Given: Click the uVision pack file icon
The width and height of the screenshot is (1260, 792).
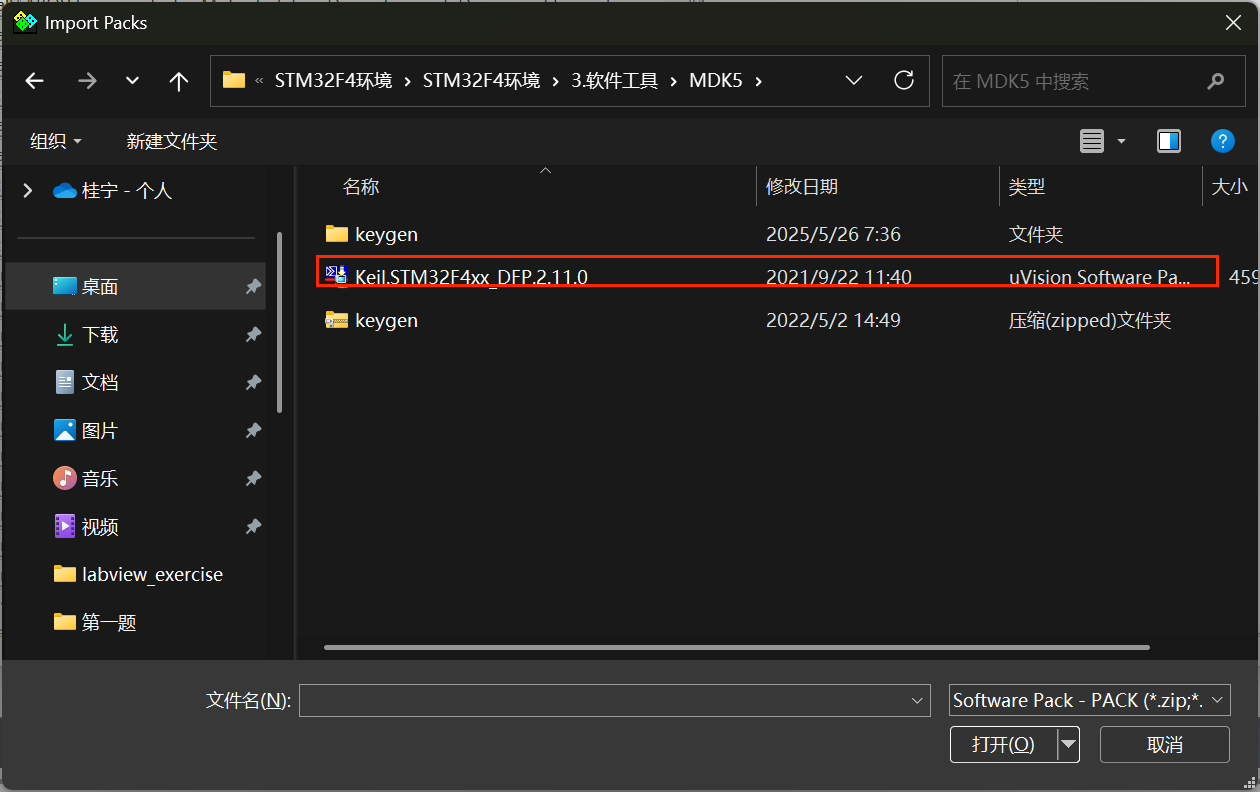Looking at the screenshot, I should click(x=336, y=277).
